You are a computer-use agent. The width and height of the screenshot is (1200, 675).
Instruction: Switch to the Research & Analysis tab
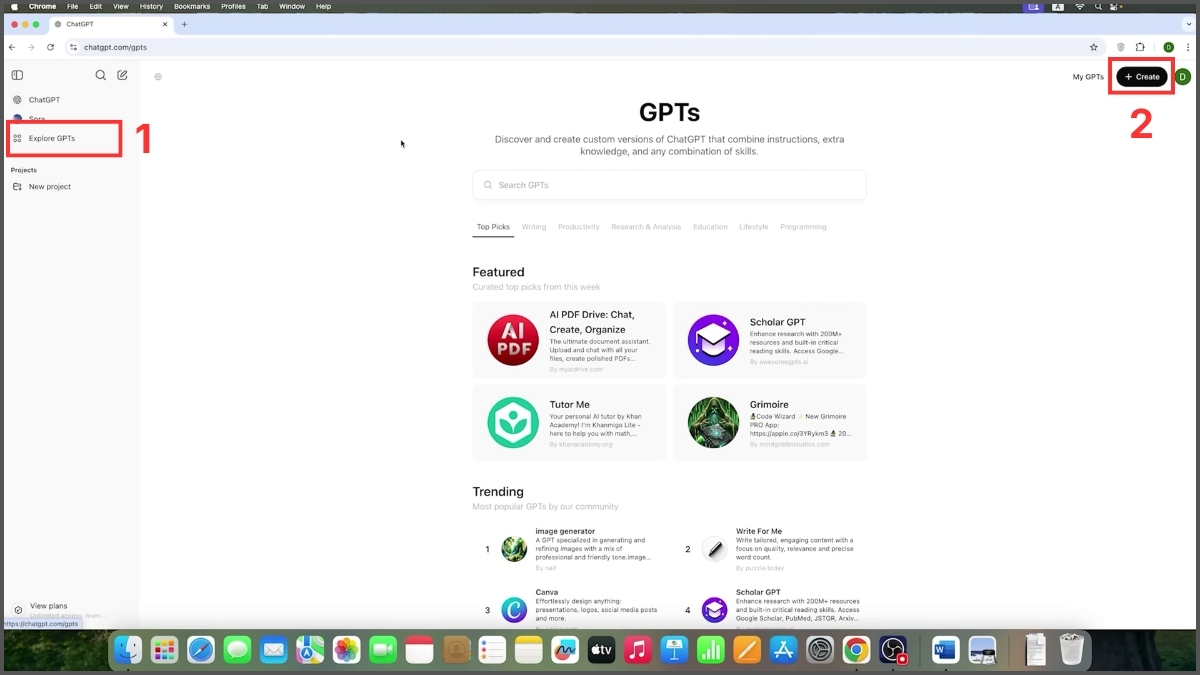tap(646, 227)
